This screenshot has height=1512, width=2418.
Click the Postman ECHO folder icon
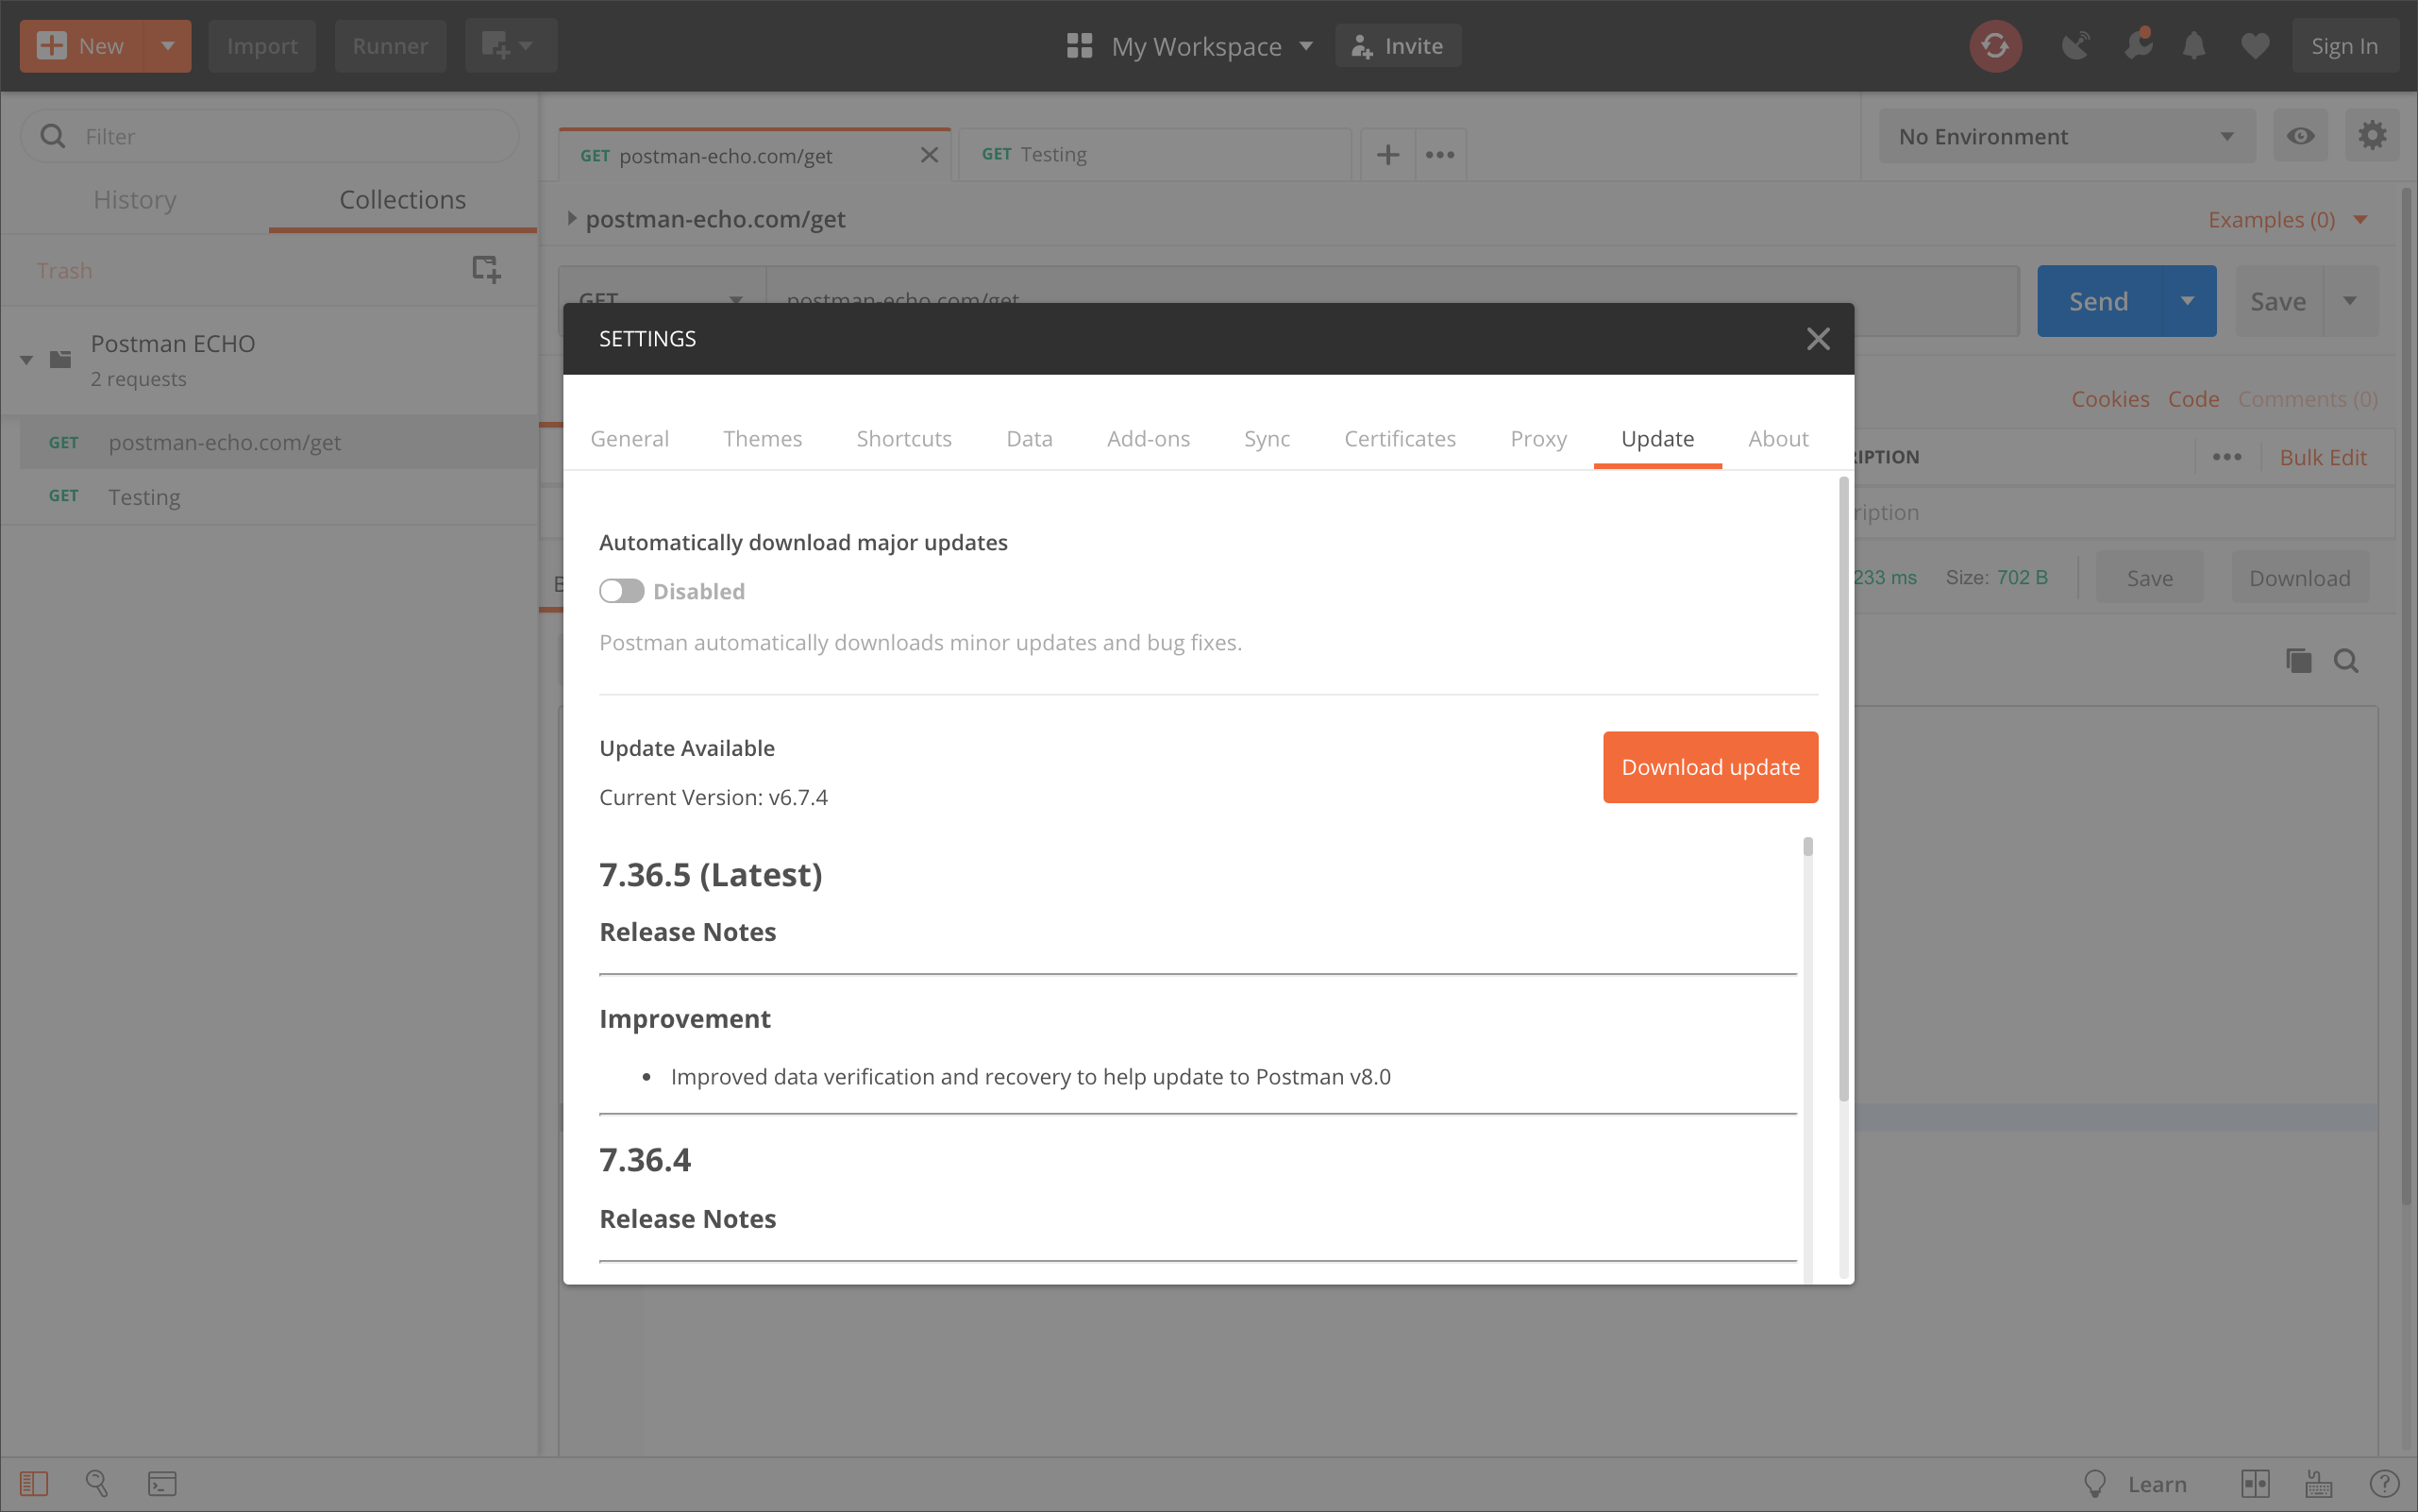61,359
